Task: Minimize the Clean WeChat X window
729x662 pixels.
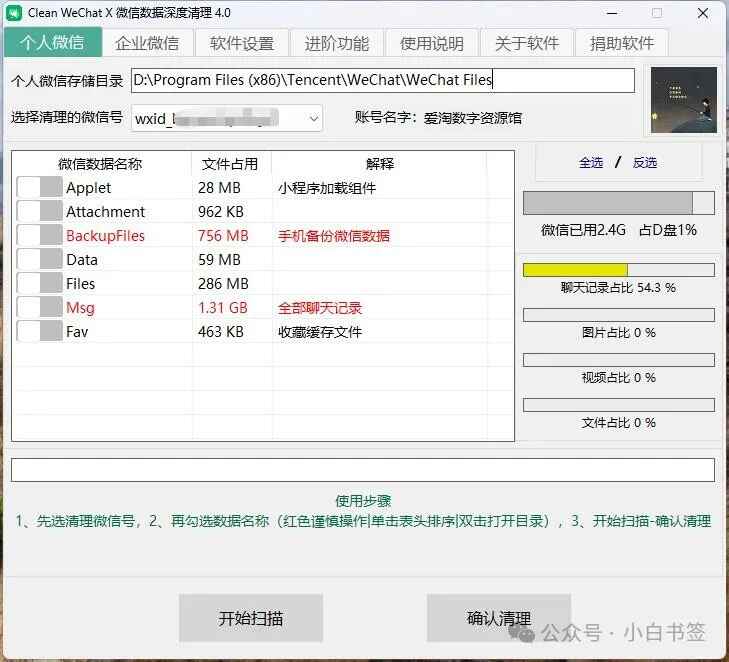Action: (x=612, y=13)
